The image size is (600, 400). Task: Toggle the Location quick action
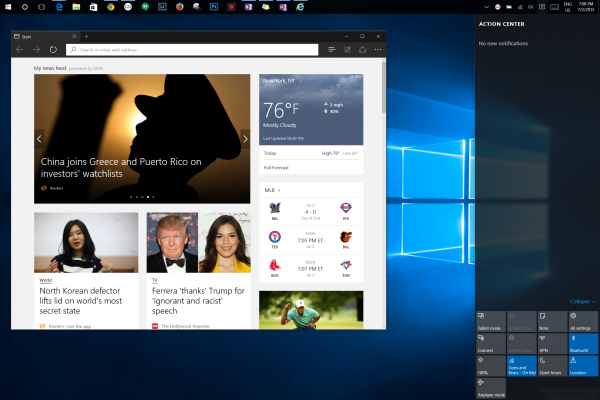click(582, 365)
